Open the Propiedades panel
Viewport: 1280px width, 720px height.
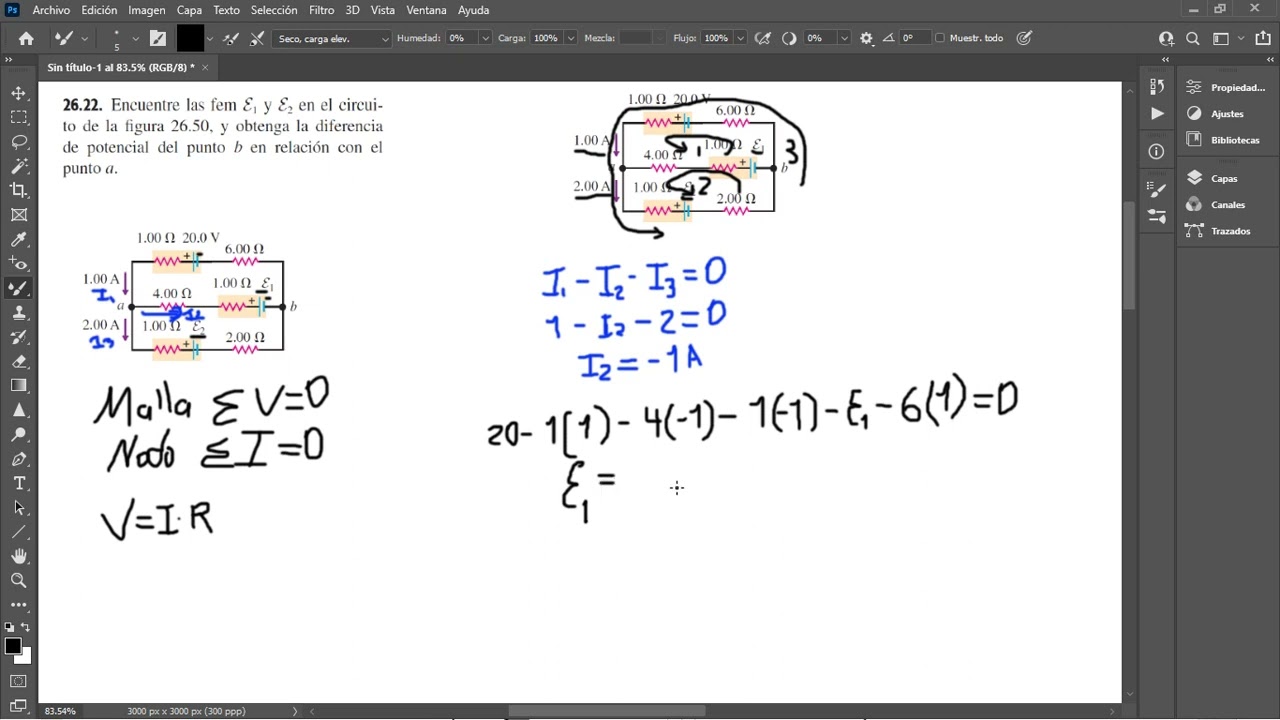(x=1226, y=88)
